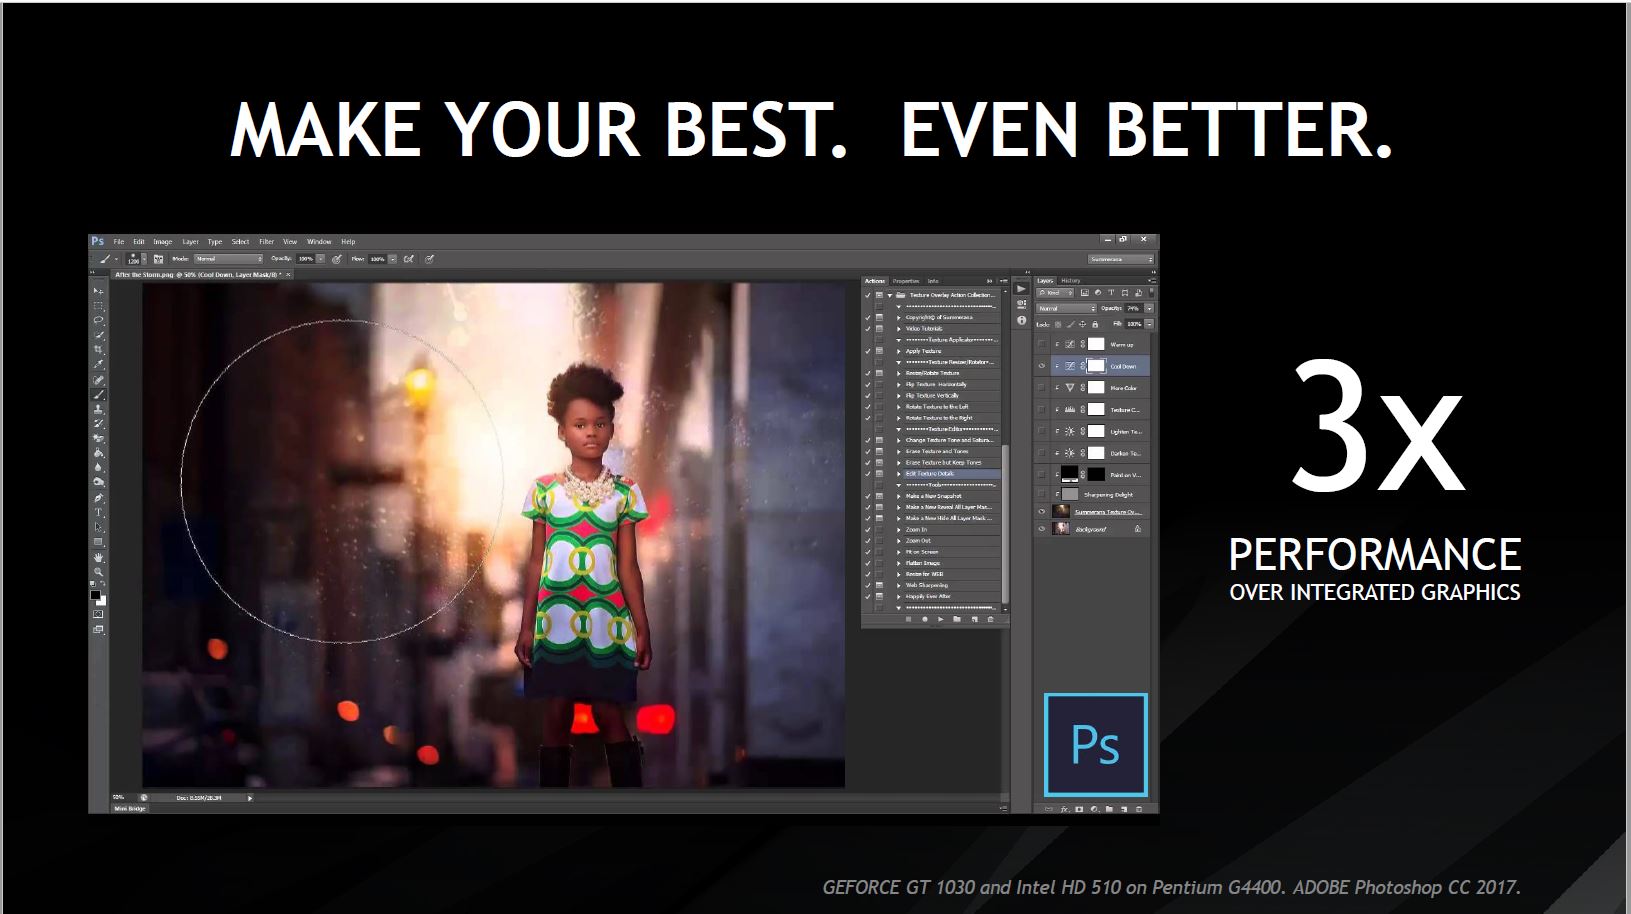Viewport: 1631px width, 914px height.
Task: Open the layer blend mode dropdown
Action: tap(1066, 309)
